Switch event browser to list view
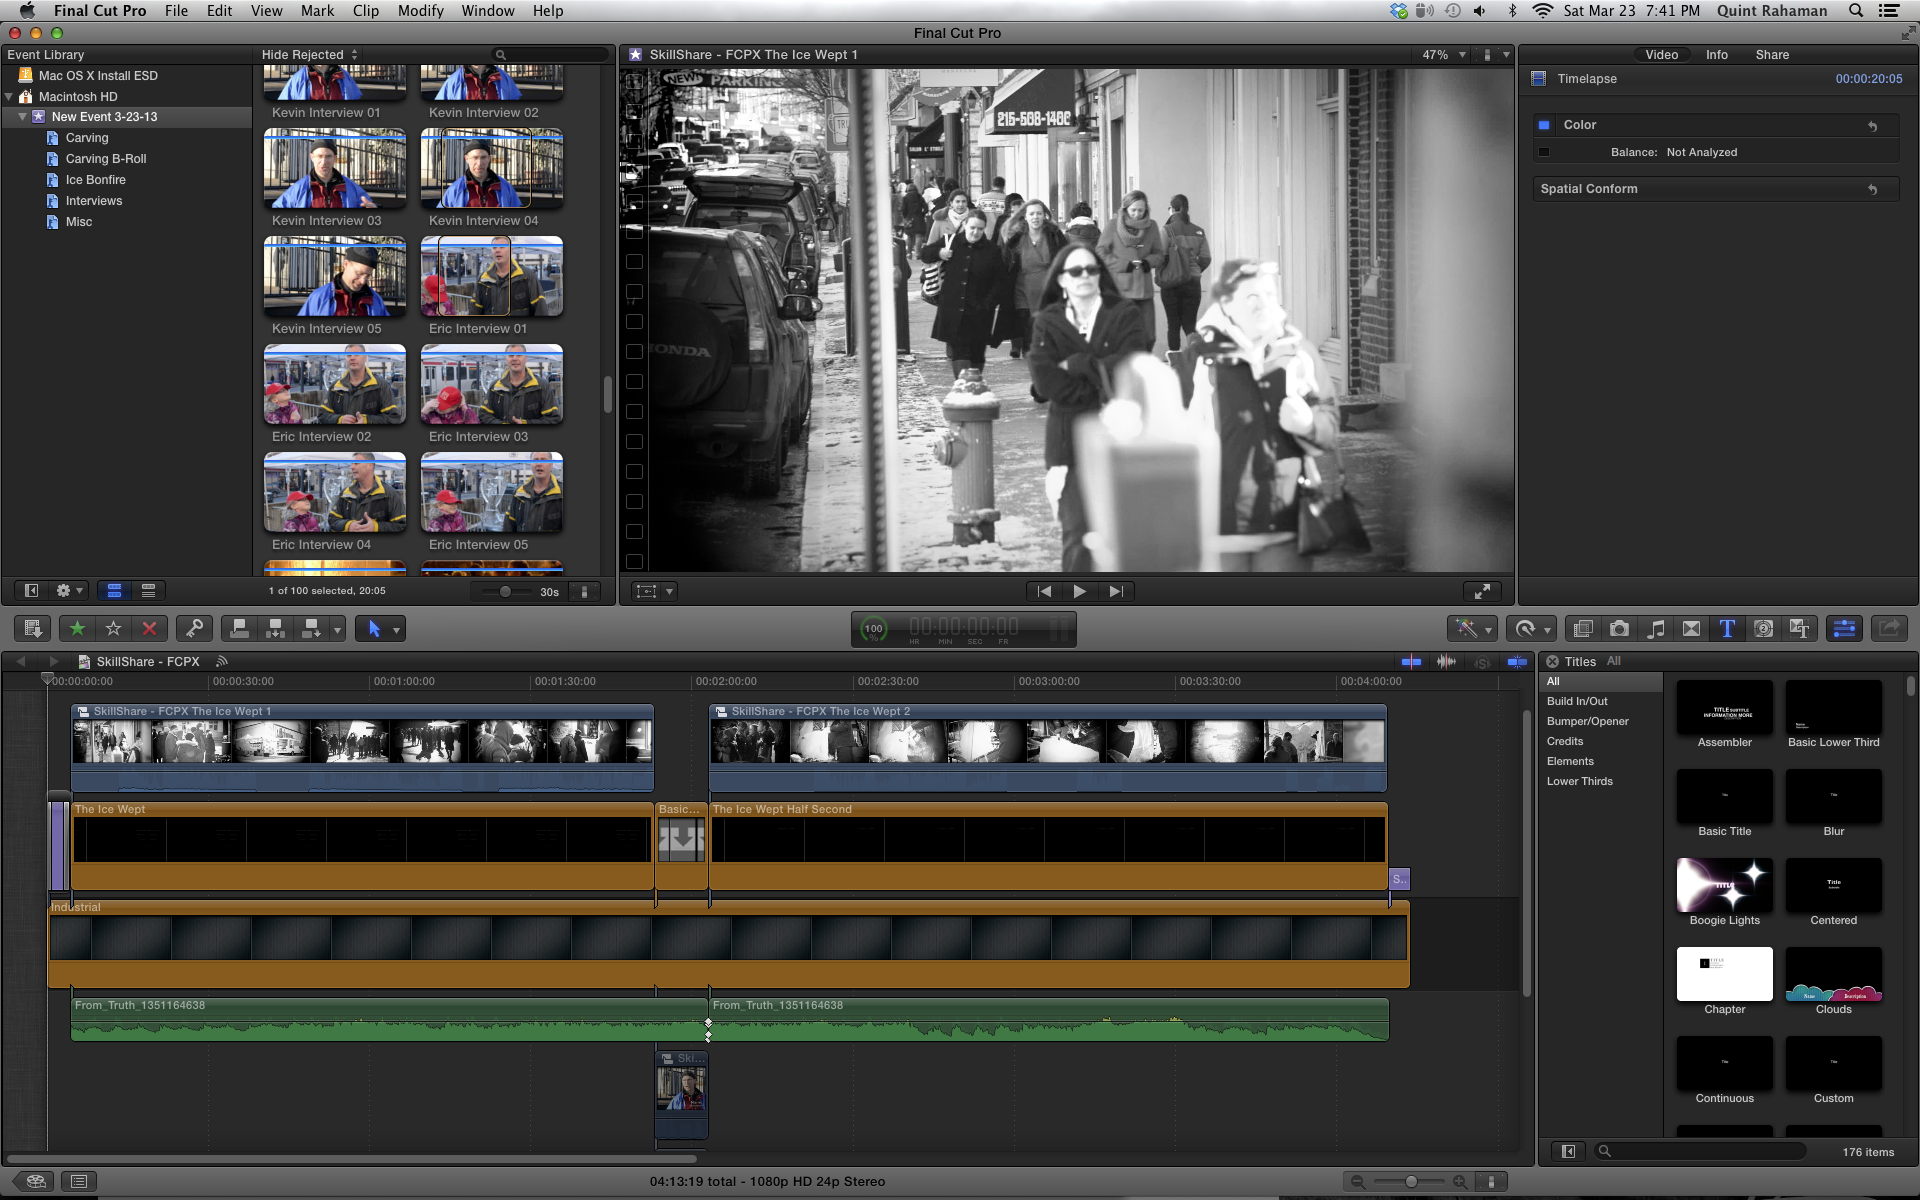The width and height of the screenshot is (1920, 1200). pyautogui.click(x=149, y=591)
